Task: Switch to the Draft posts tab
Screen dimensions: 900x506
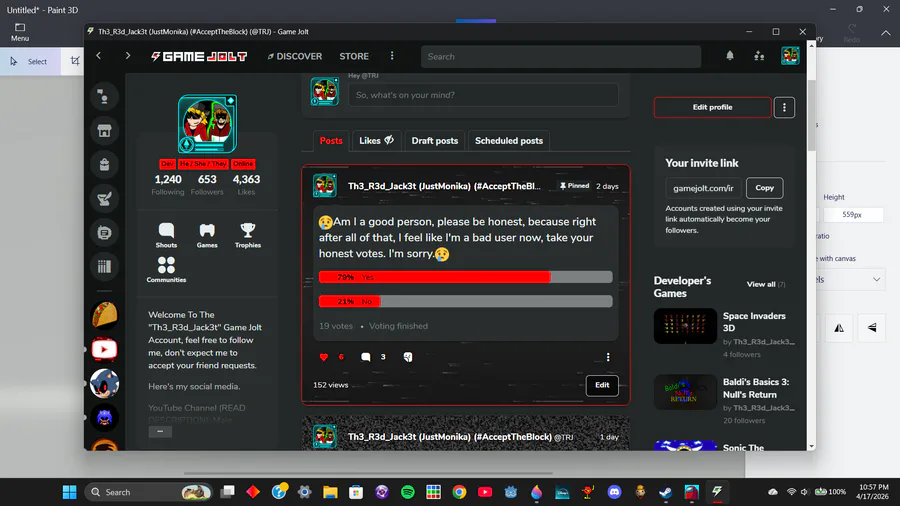Action: coord(435,141)
